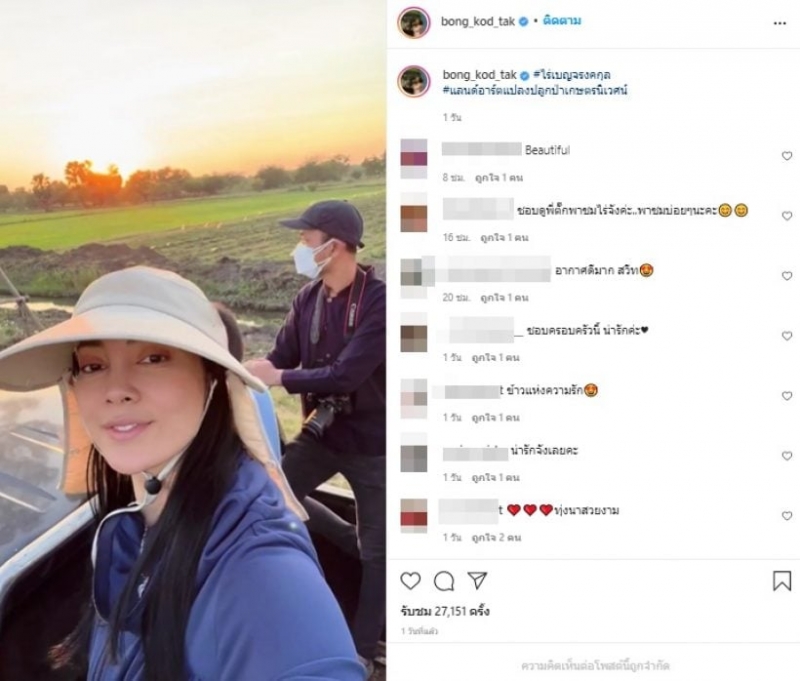Open bong_kod_tak profile picture in header

point(414,22)
